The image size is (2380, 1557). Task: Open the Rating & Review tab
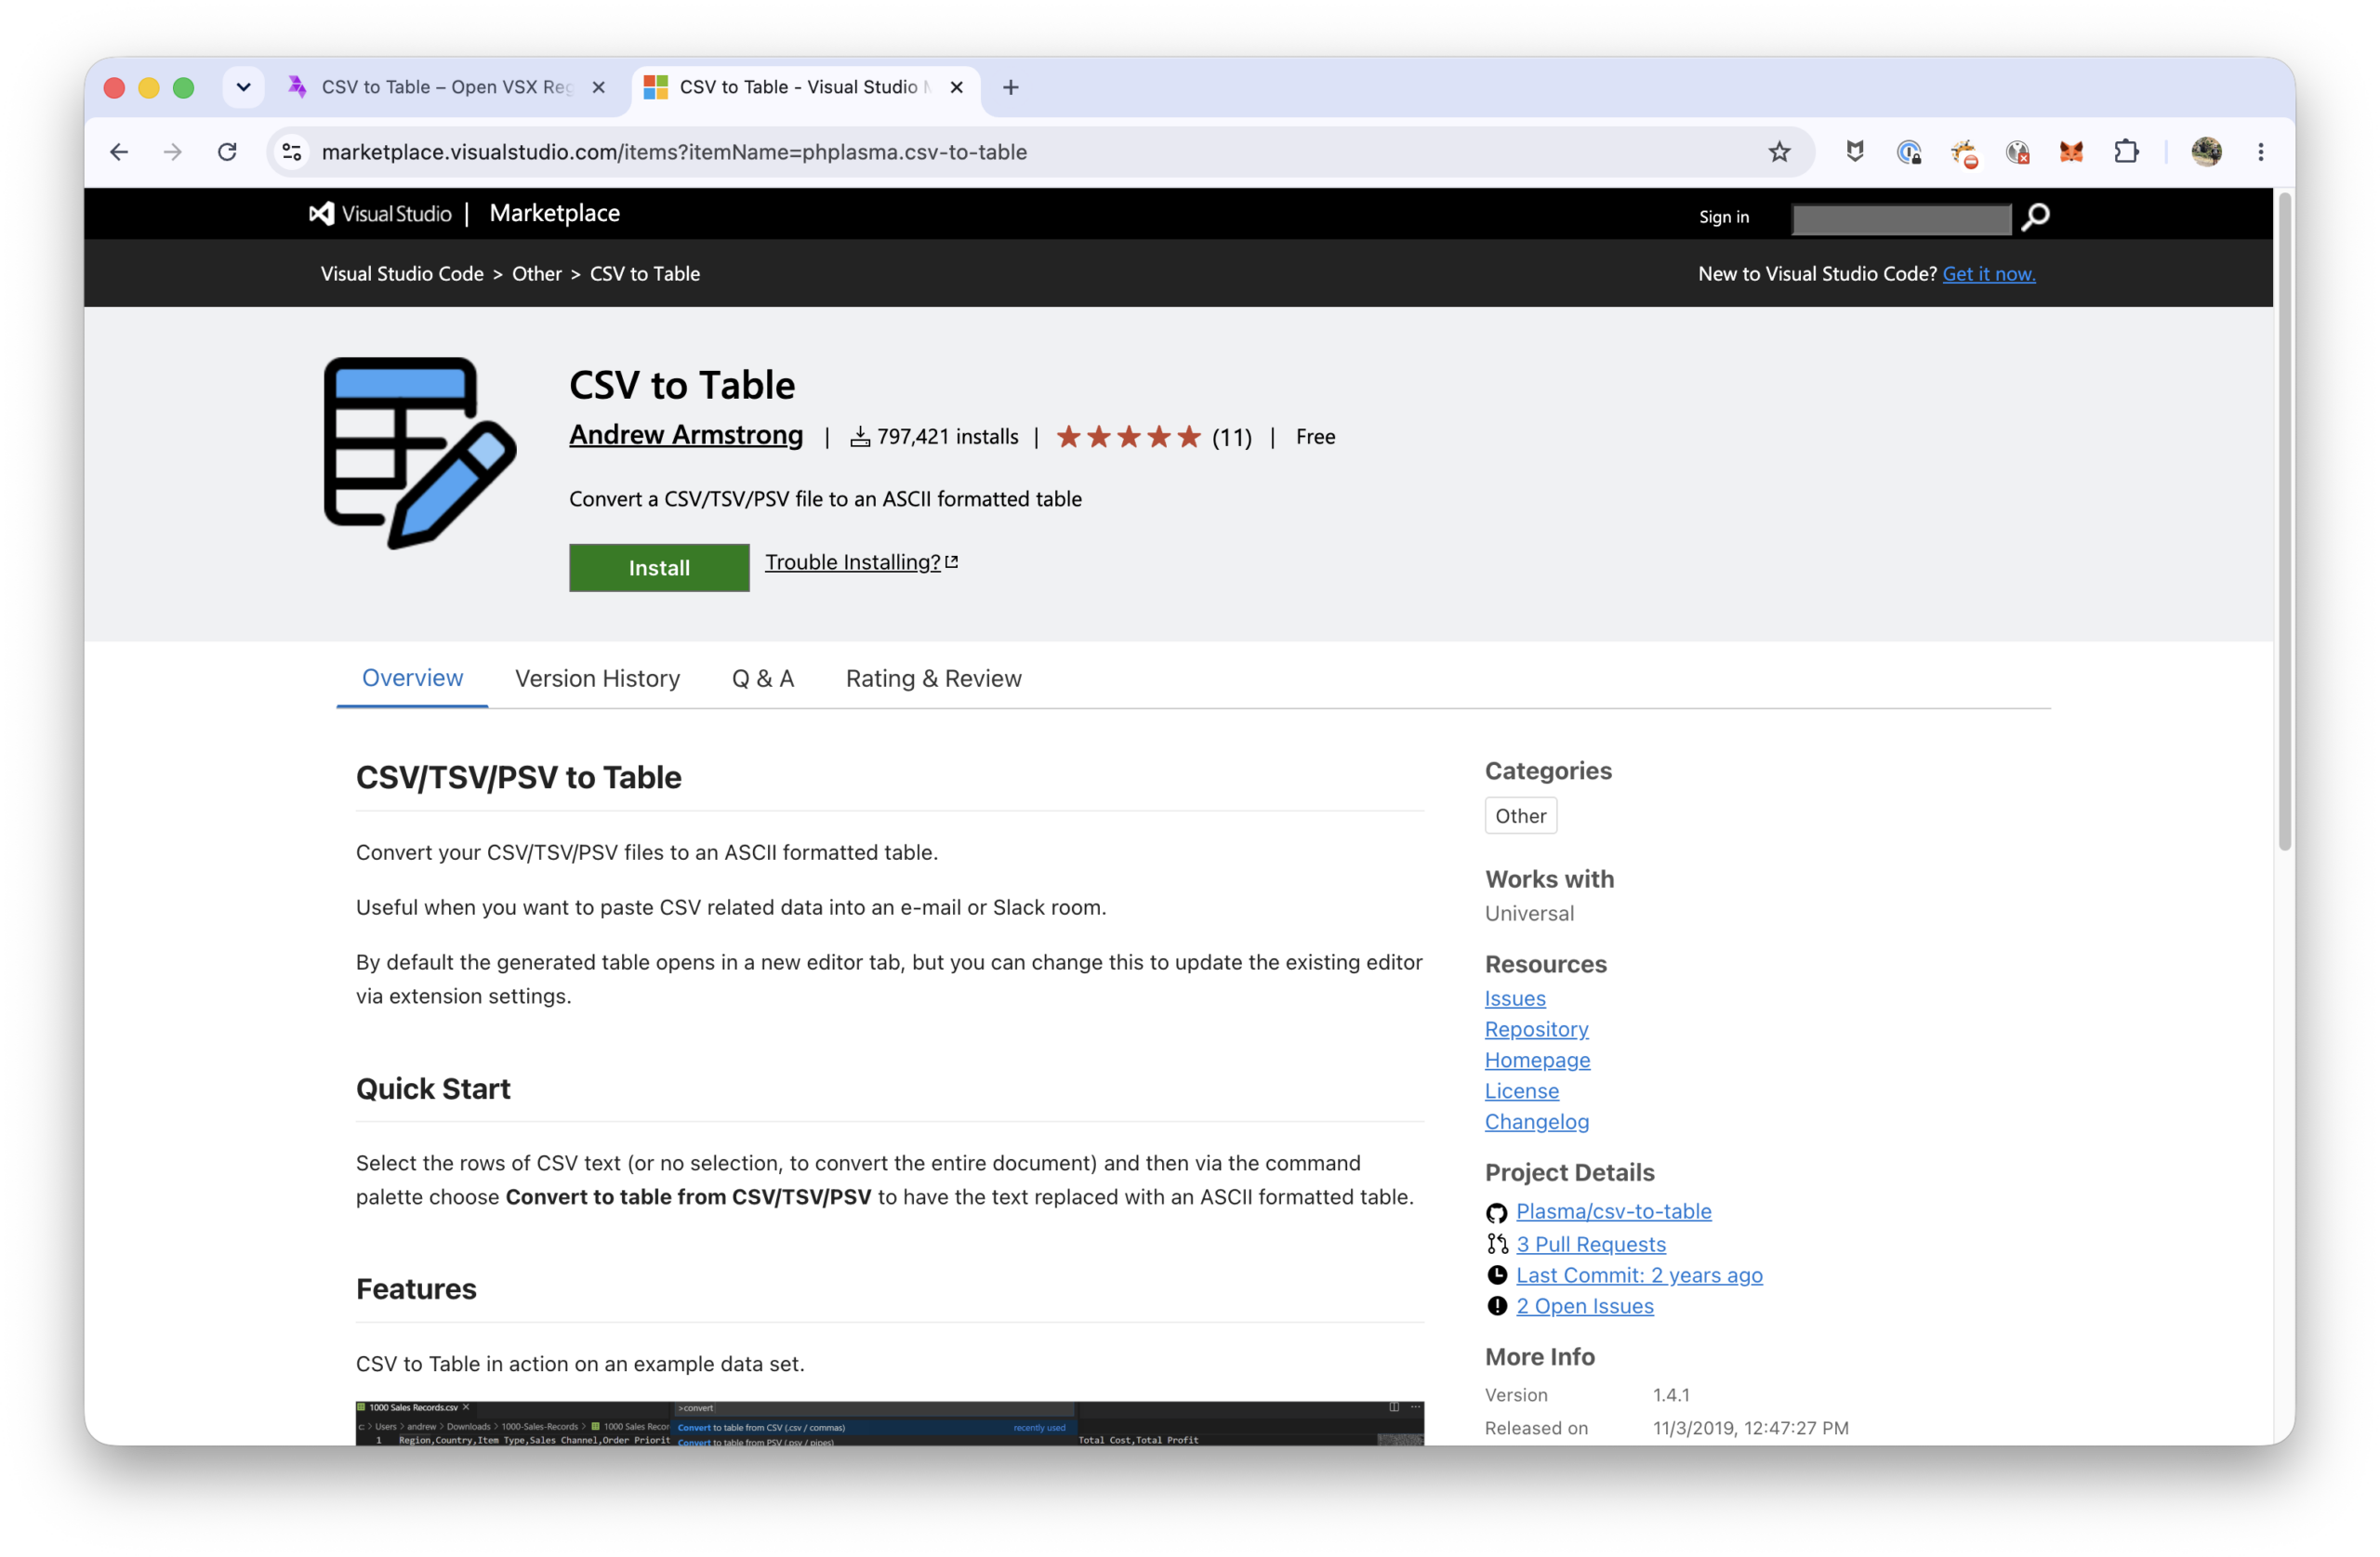[933, 678]
